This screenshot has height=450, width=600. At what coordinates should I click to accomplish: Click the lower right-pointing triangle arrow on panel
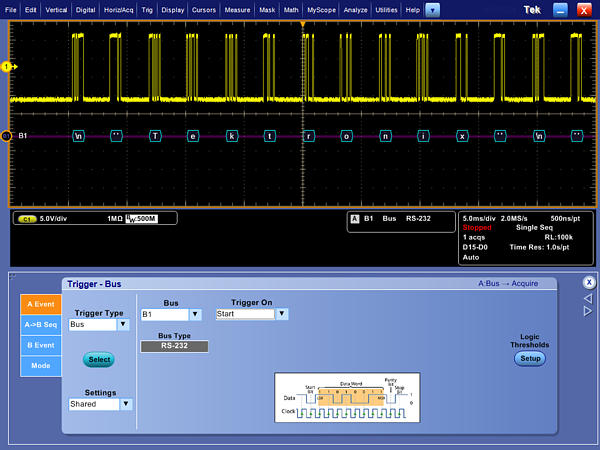(589, 311)
